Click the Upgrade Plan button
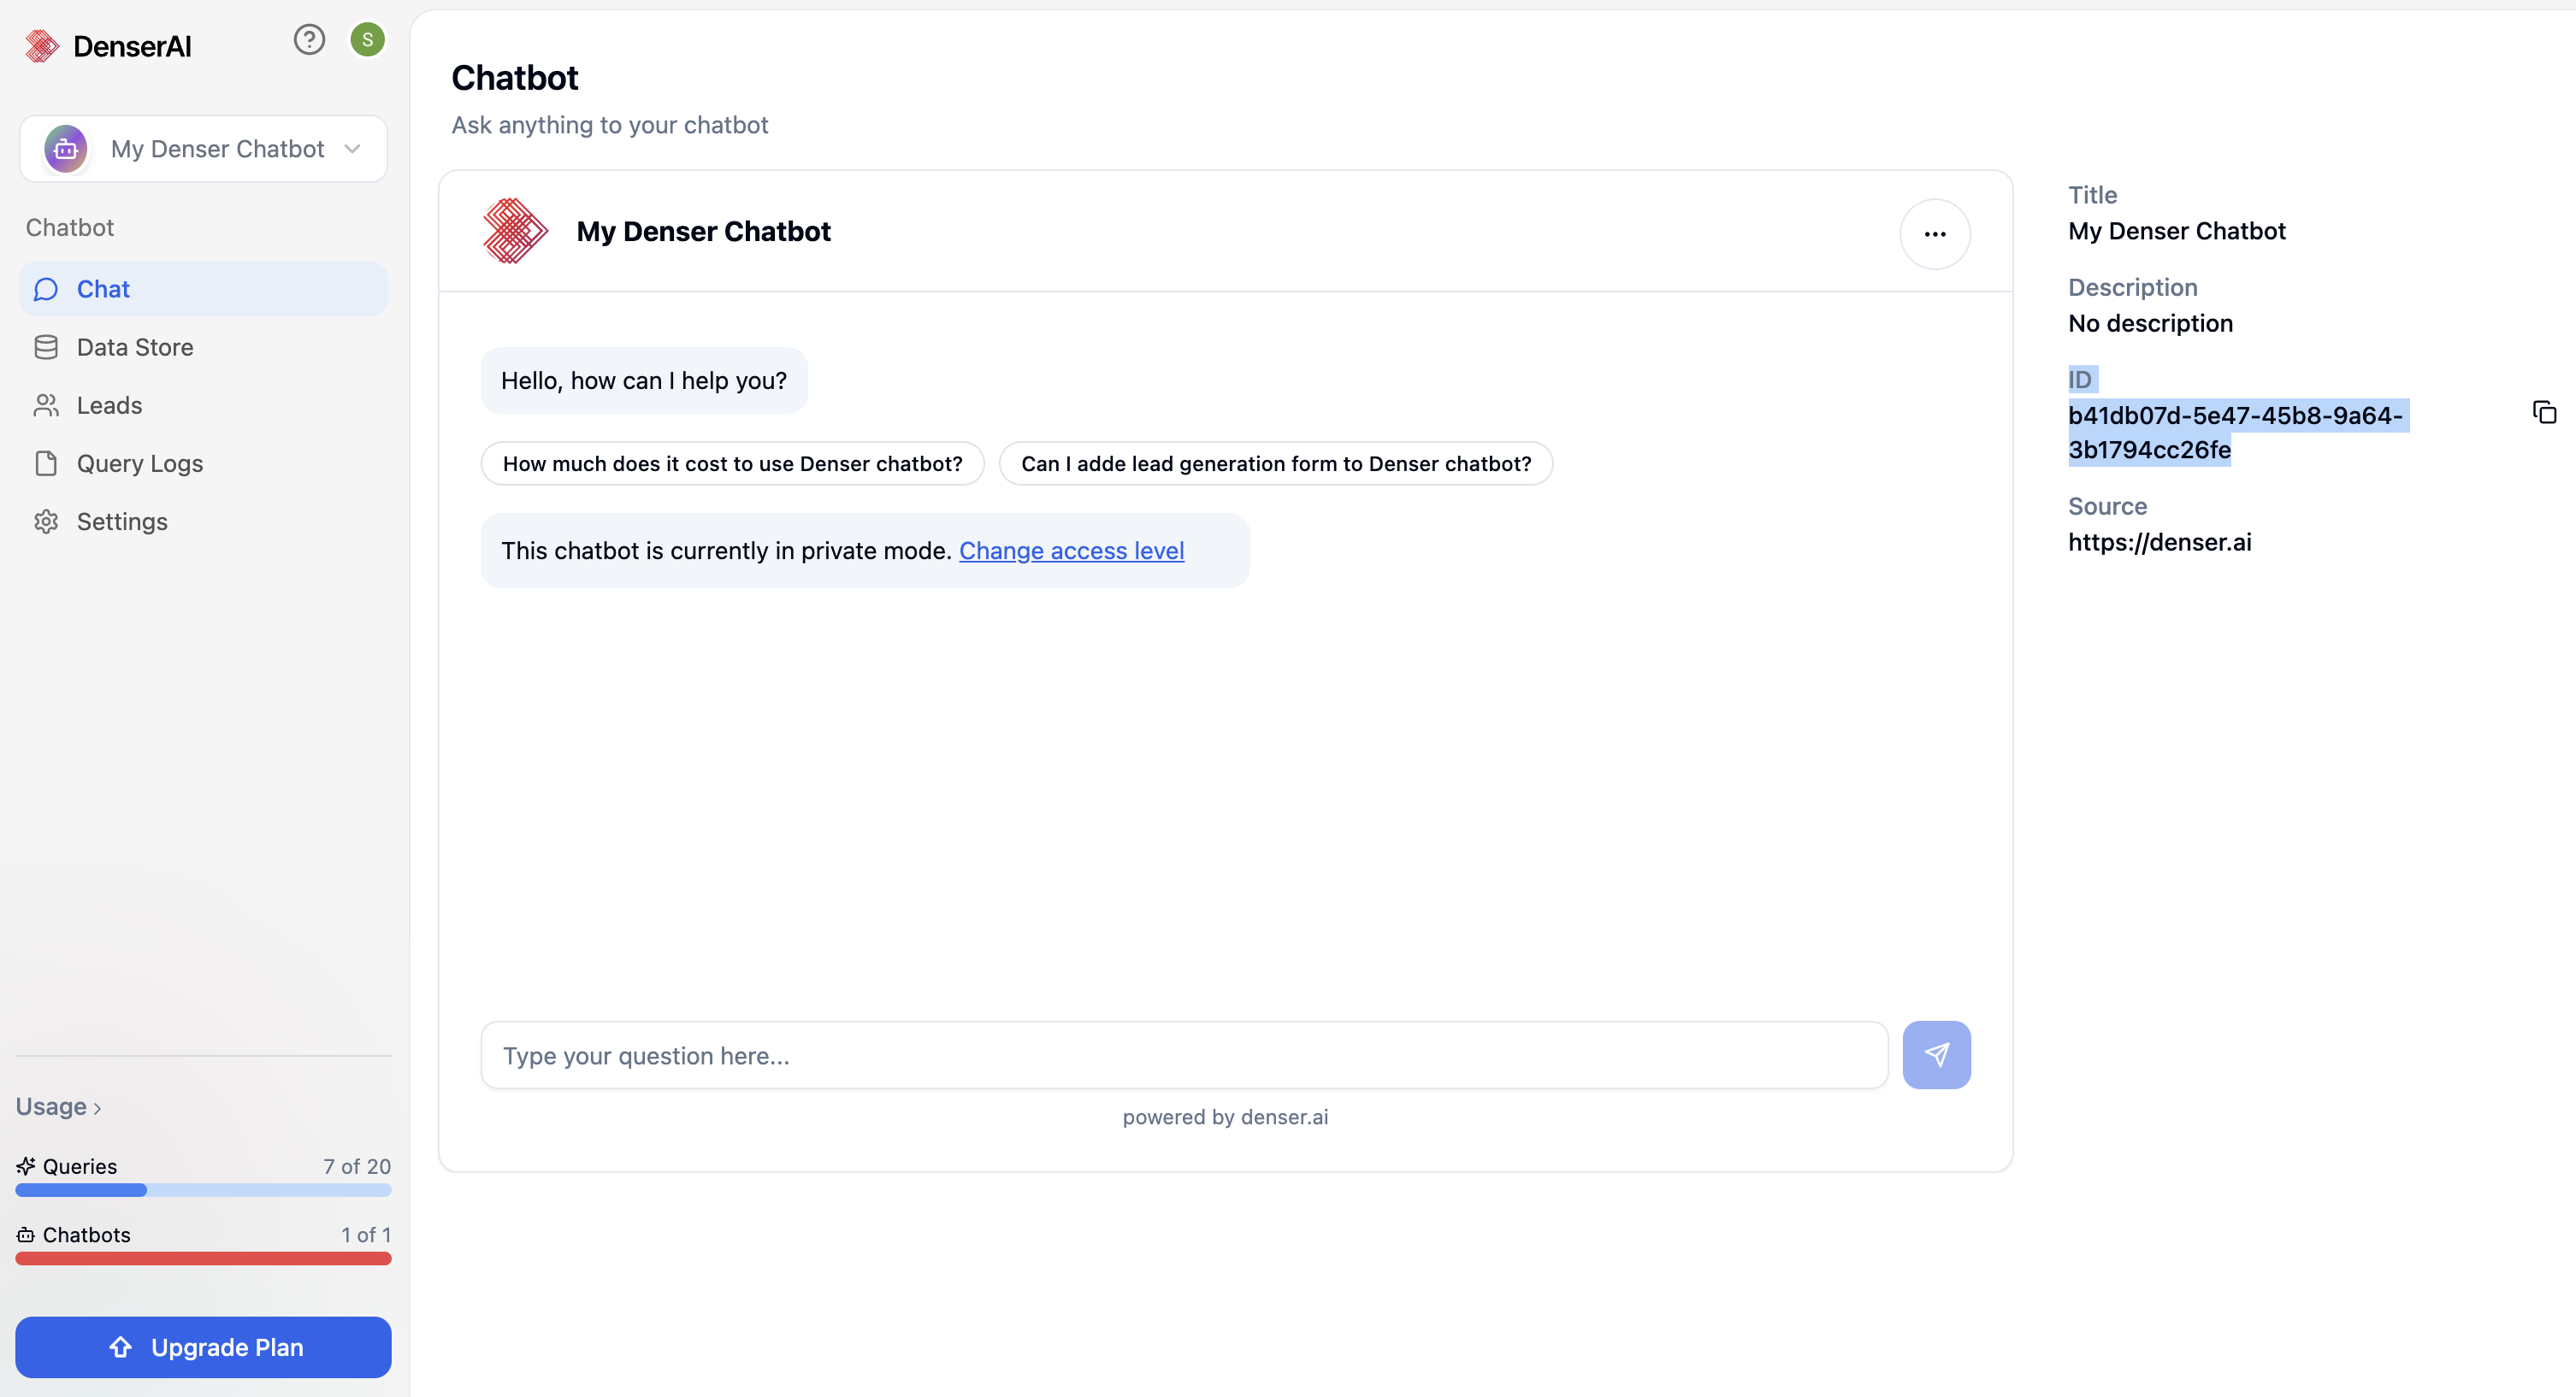This screenshot has height=1397, width=2576. coord(203,1347)
